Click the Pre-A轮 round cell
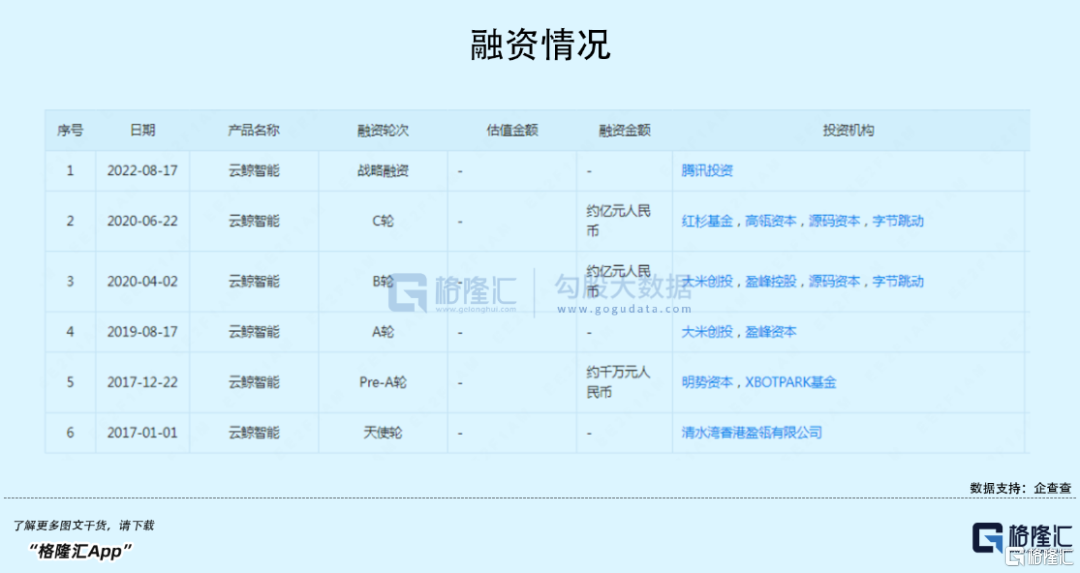This screenshot has height=573, width=1080. [383, 382]
